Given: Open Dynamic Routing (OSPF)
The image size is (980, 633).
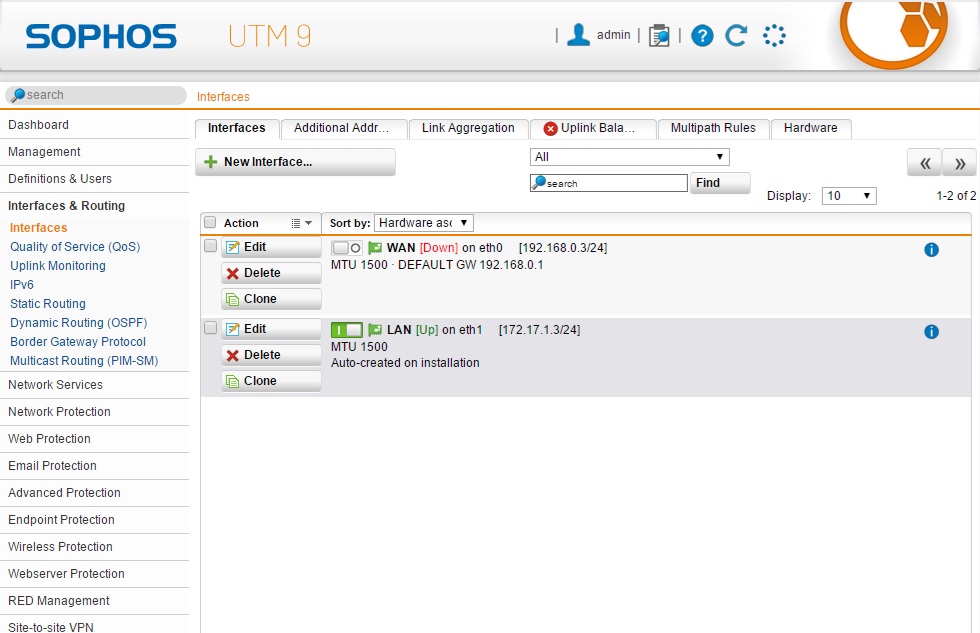Looking at the screenshot, I should pos(78,323).
